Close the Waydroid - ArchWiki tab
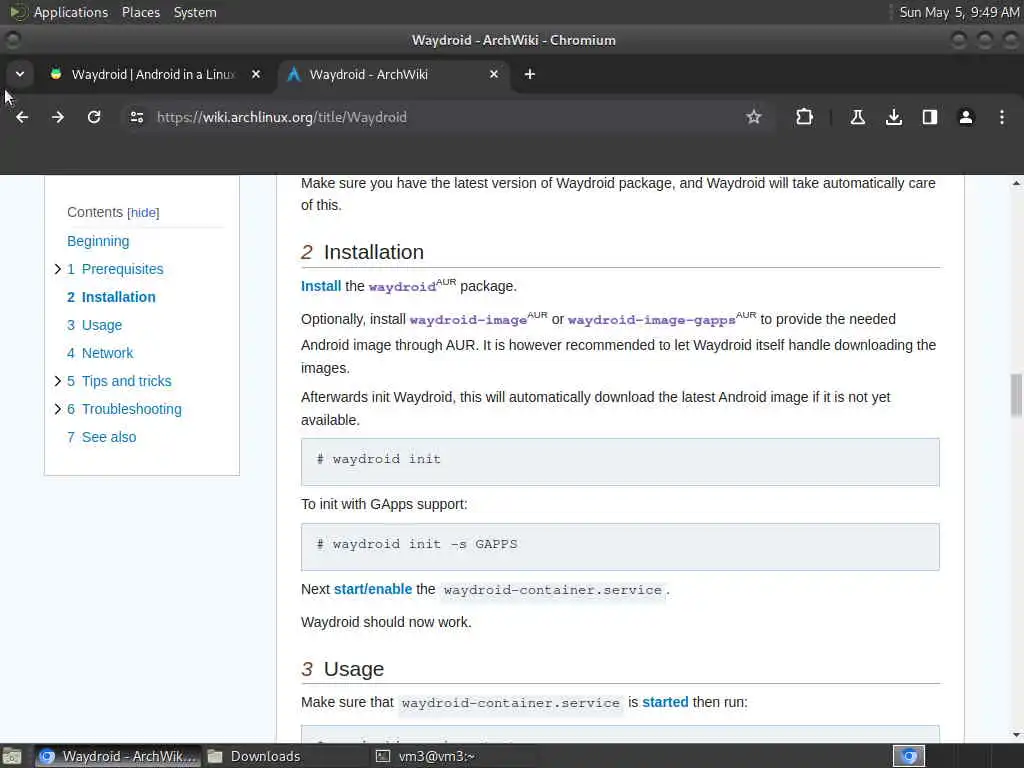The width and height of the screenshot is (1024, 768). pos(494,74)
